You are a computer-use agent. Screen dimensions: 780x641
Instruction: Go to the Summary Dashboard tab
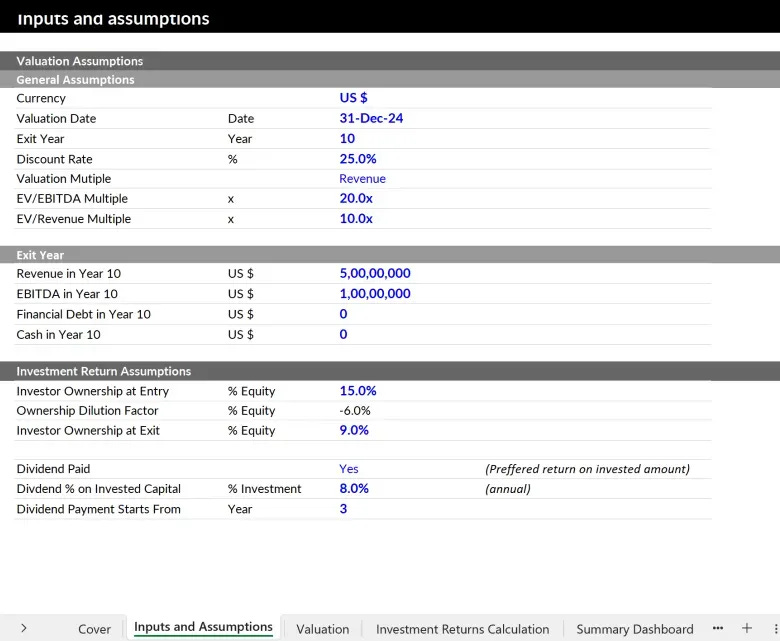click(x=634, y=629)
